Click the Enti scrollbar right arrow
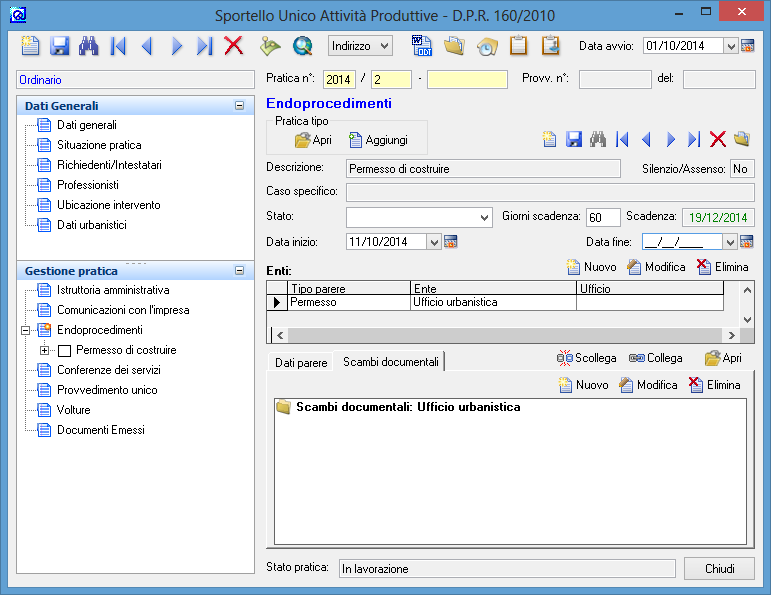 (x=732, y=335)
